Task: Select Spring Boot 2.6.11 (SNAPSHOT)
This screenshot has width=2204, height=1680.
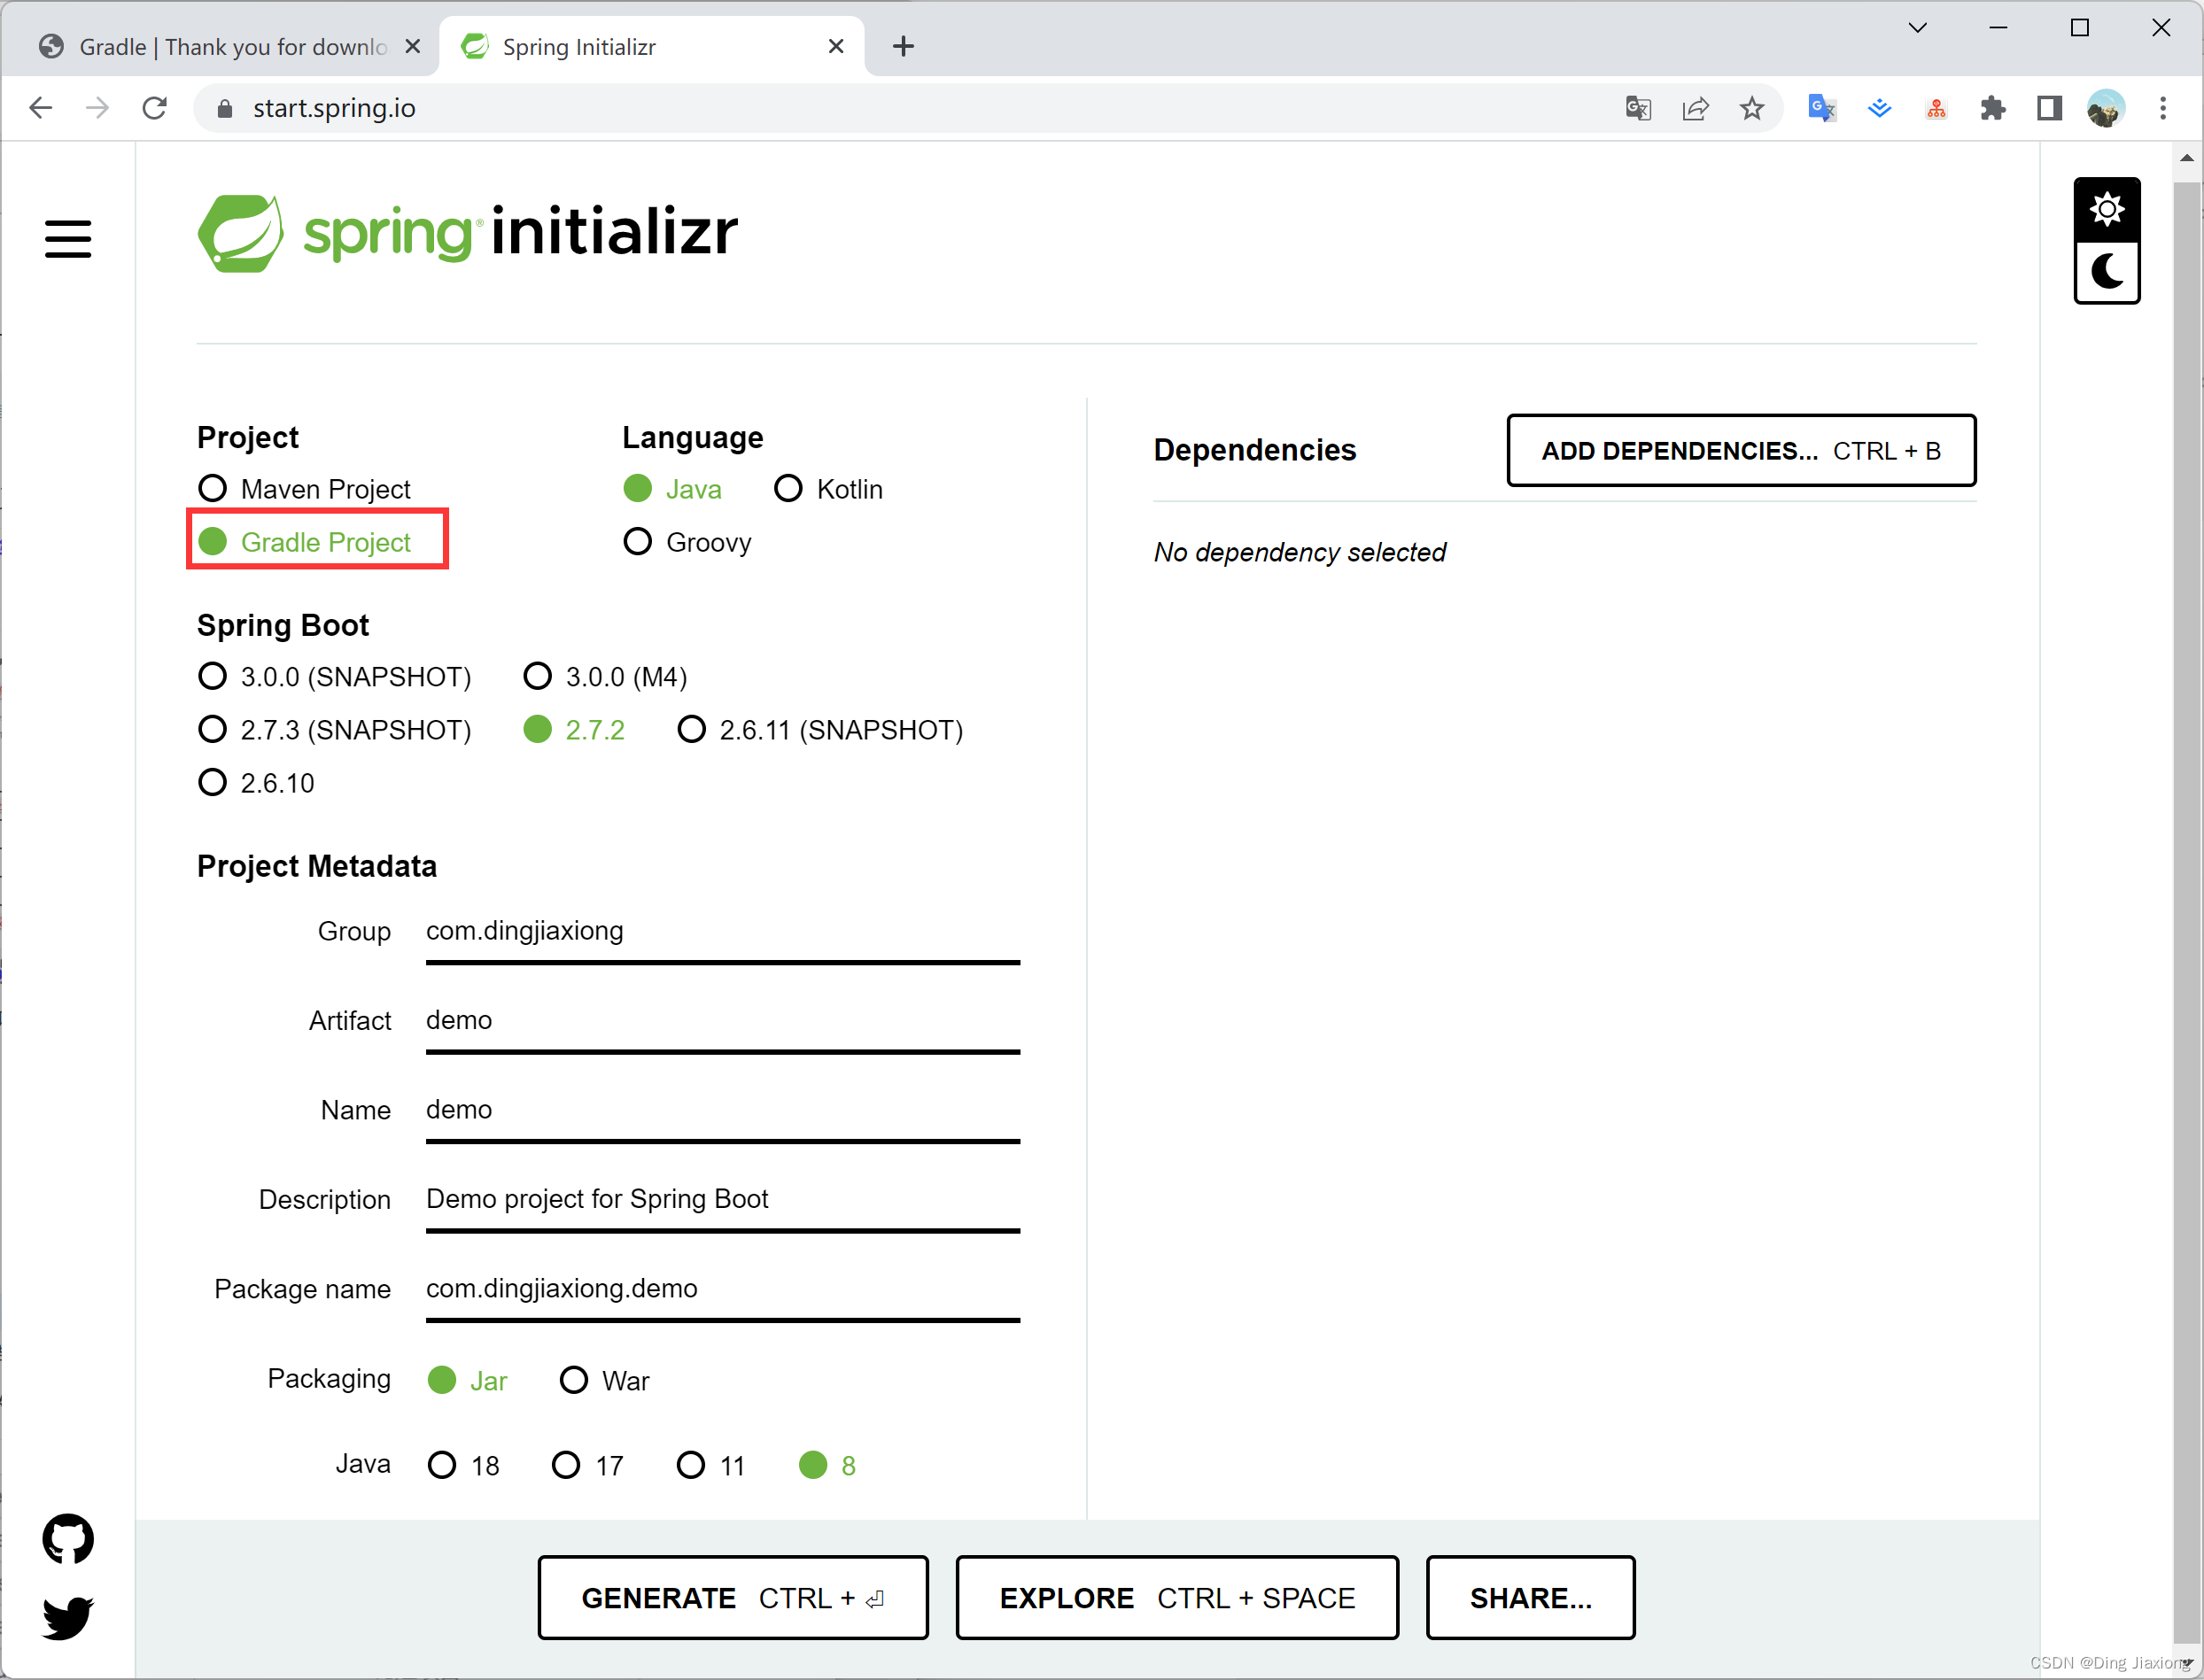Action: 820,730
